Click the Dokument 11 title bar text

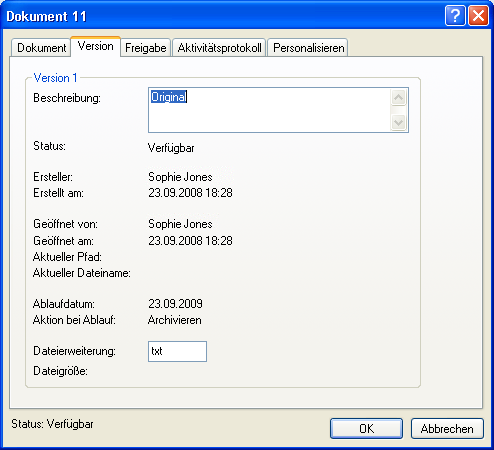46,16
